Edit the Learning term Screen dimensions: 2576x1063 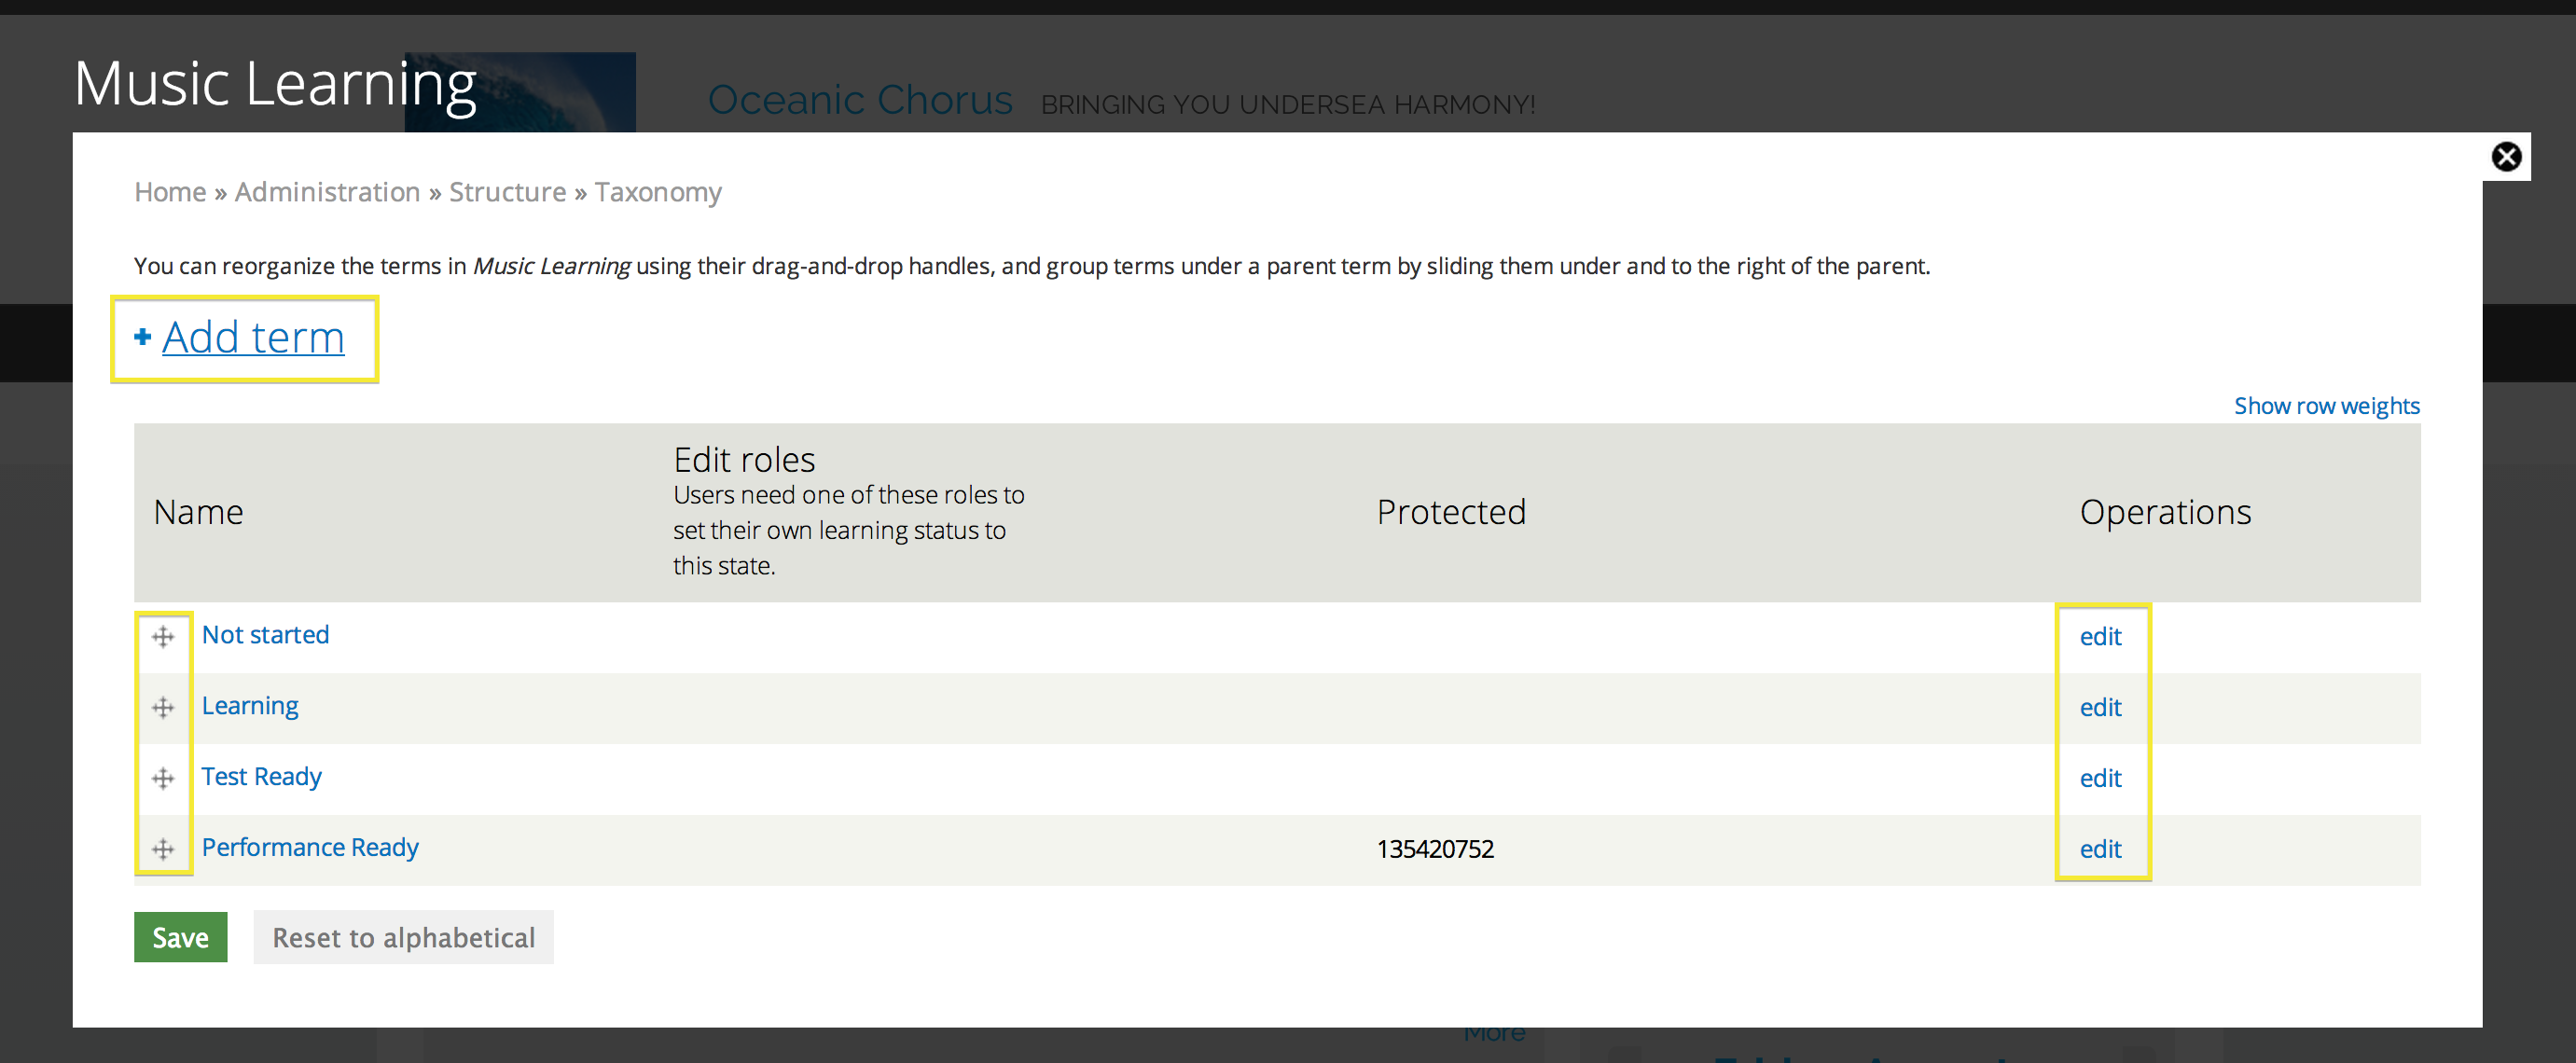(2100, 708)
